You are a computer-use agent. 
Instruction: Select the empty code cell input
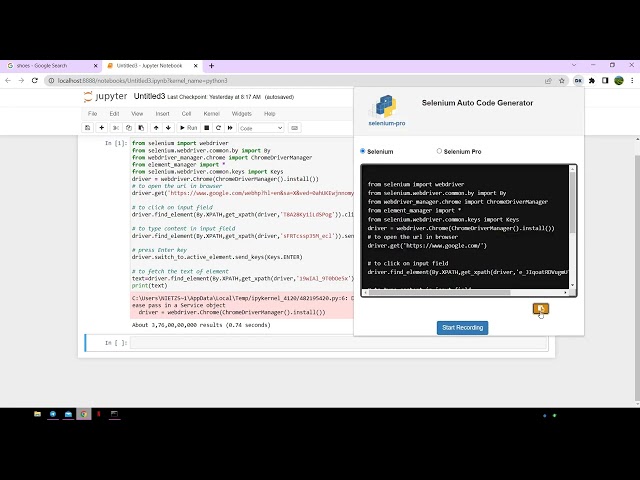(338, 343)
